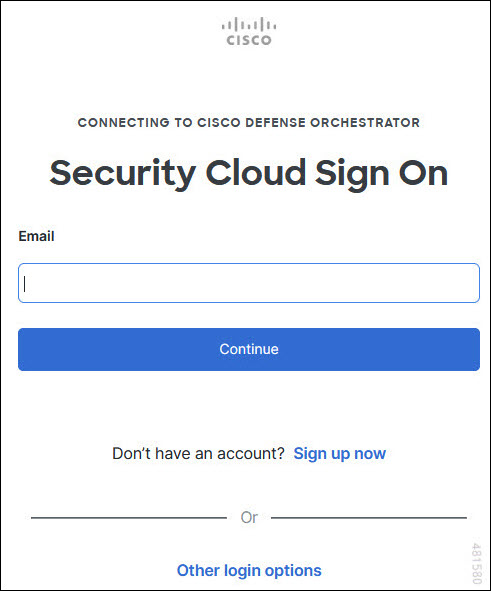Click the word 'ORCHESTRATOR' in the subtitle

365,122
